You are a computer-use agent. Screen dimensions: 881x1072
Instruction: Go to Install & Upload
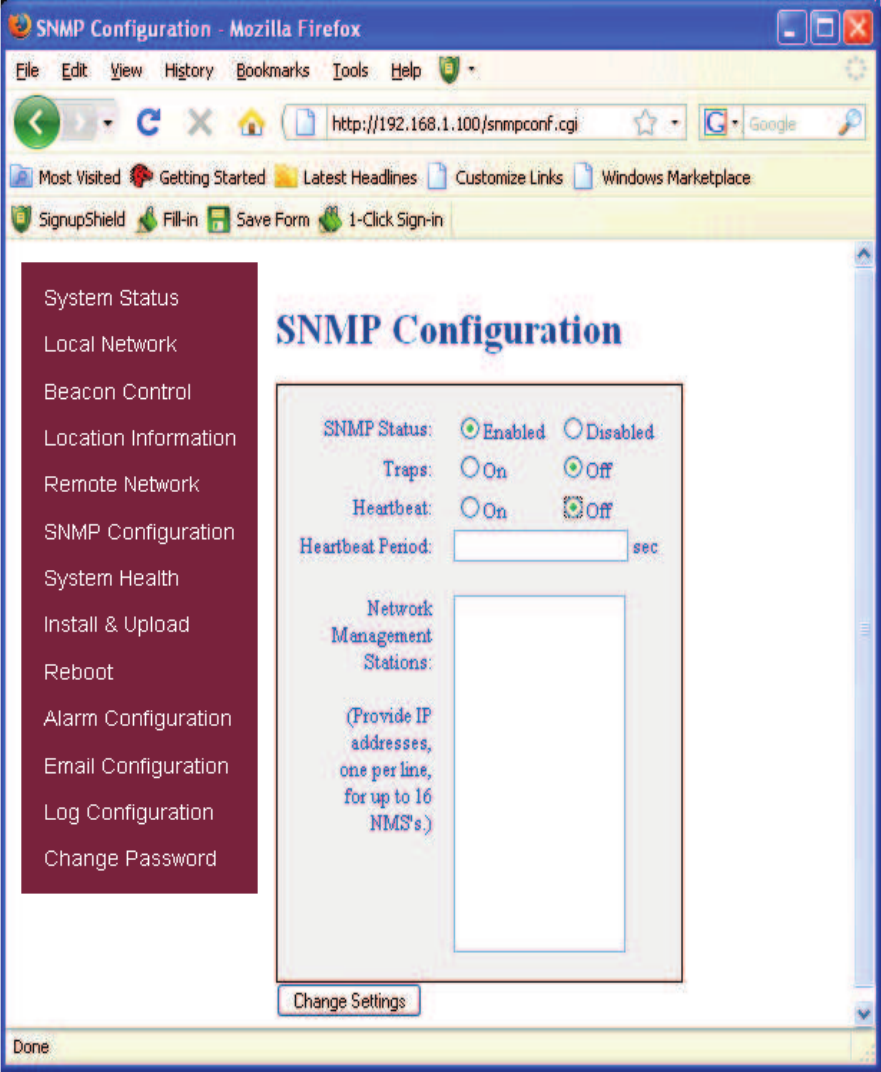(117, 624)
